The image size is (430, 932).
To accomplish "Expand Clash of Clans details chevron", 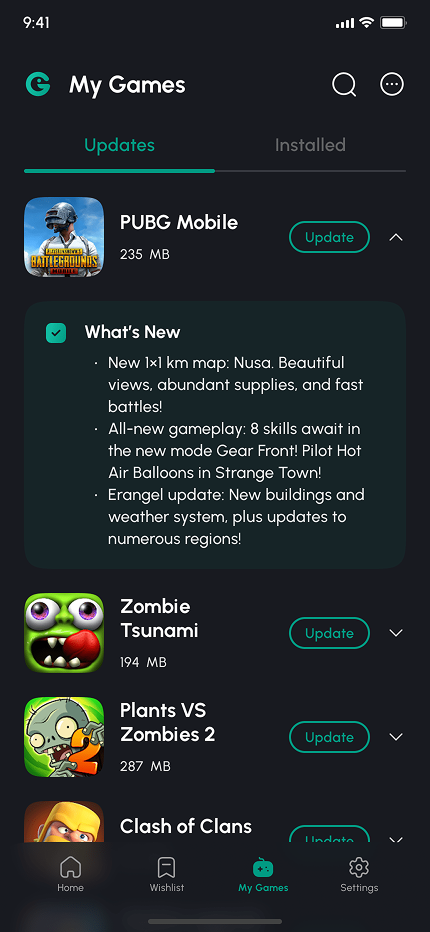I will (x=396, y=840).
